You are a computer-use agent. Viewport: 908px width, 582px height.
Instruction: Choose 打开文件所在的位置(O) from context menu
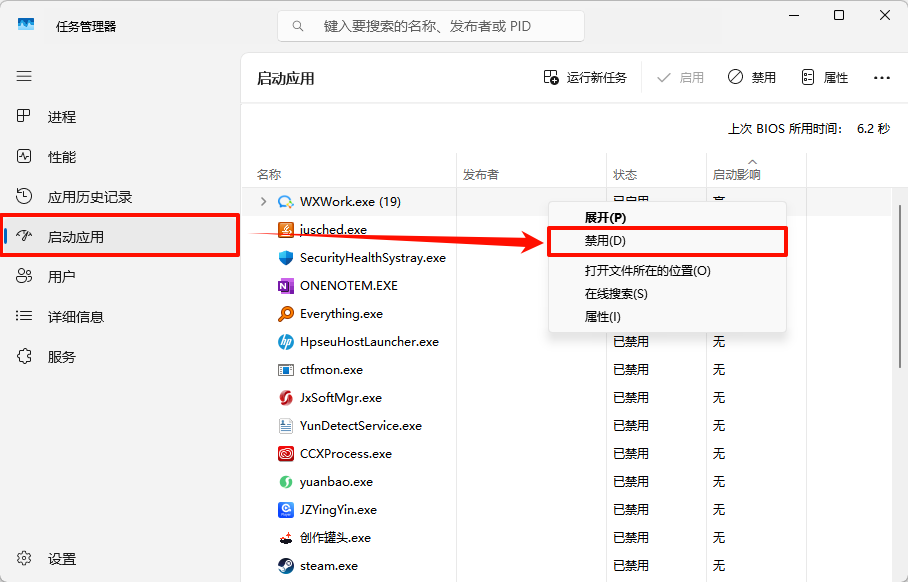[647, 270]
